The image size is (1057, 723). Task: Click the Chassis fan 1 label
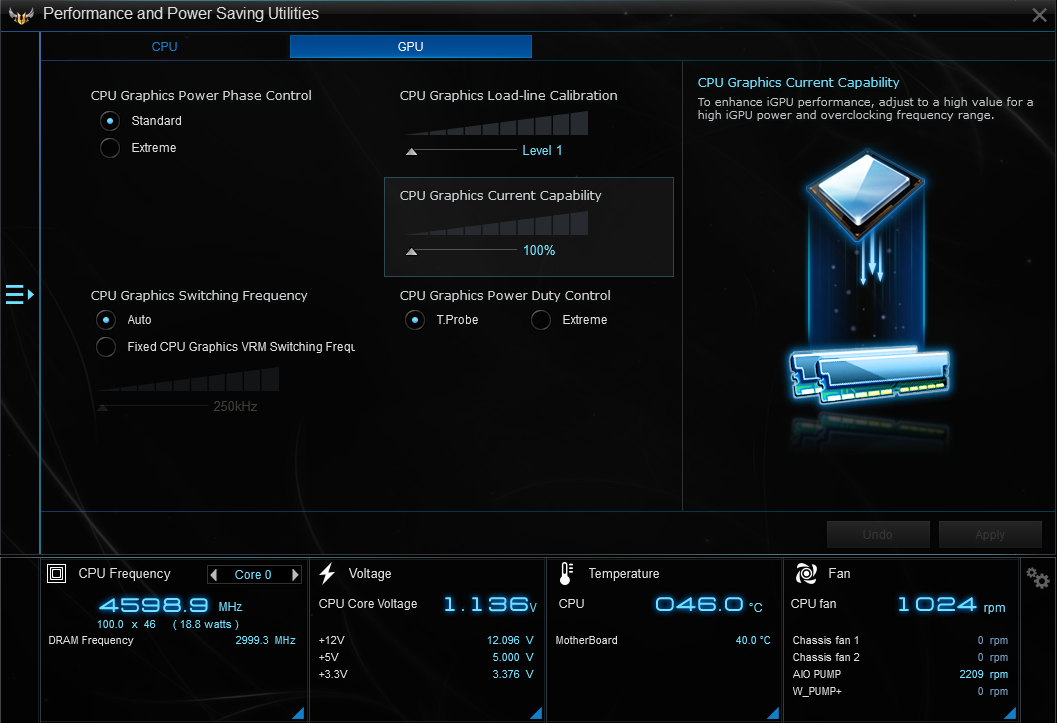pyautogui.click(x=826, y=640)
